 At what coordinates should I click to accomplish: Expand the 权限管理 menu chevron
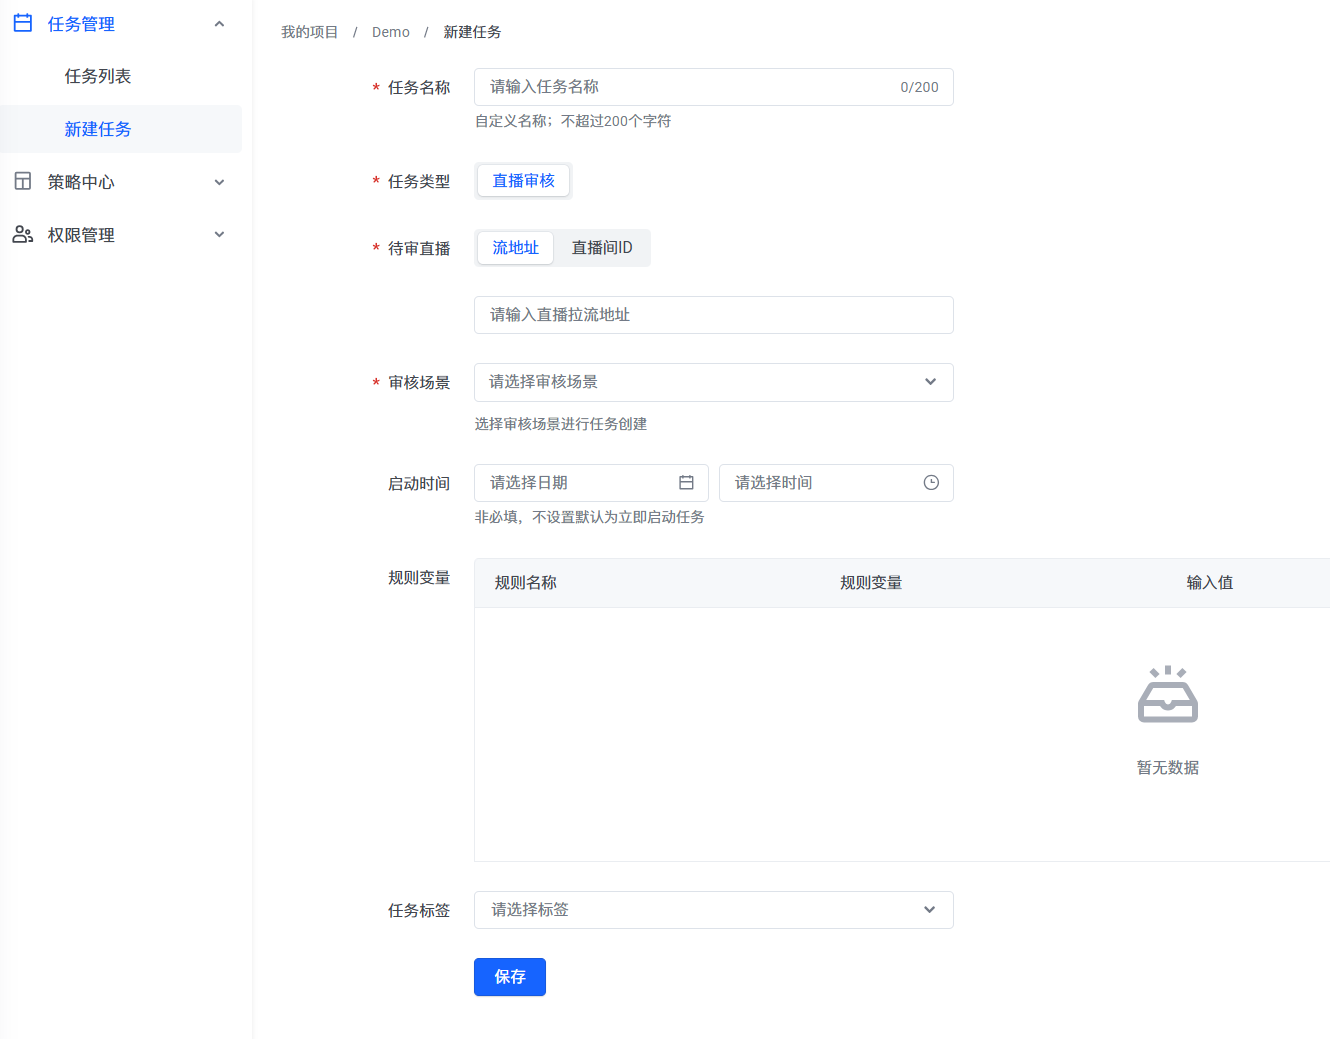click(x=219, y=235)
